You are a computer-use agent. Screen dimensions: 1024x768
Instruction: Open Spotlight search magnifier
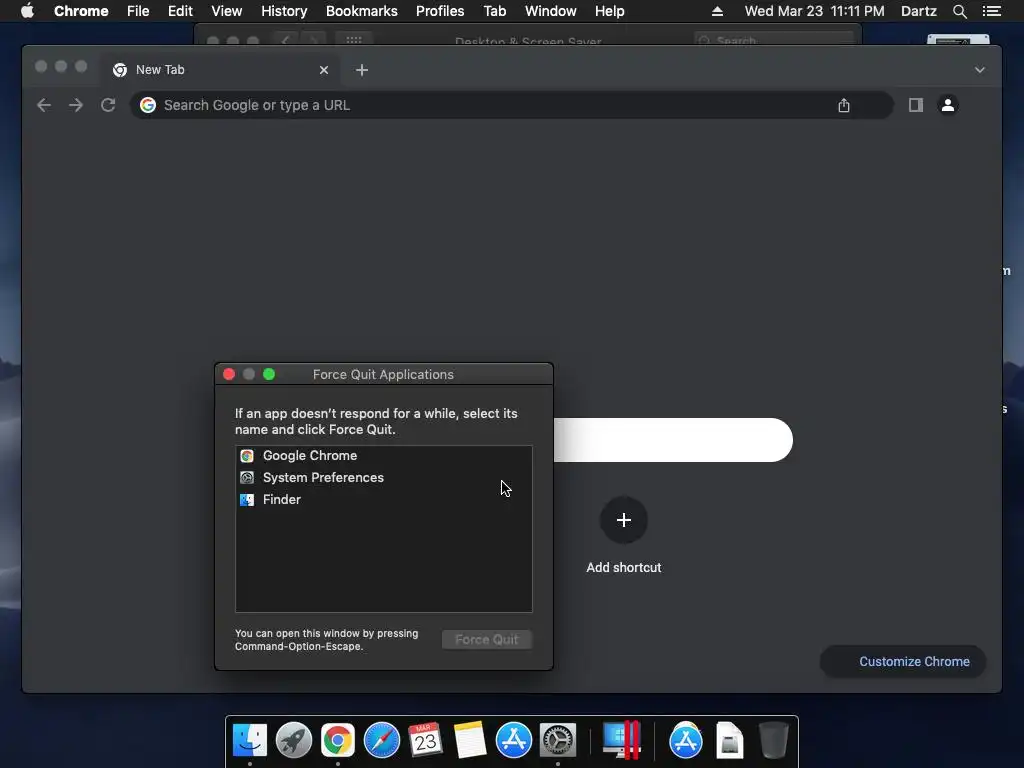click(959, 11)
